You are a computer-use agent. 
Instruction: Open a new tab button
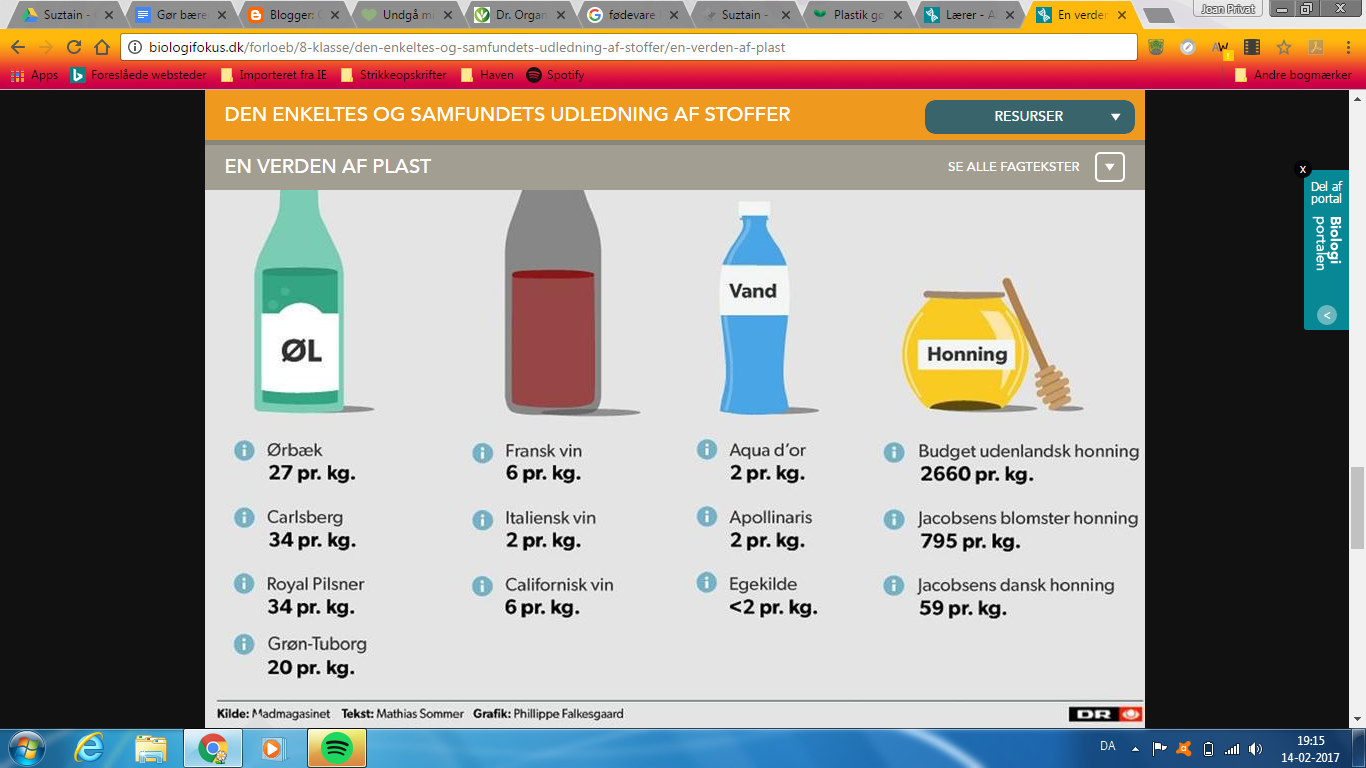(x=1158, y=16)
